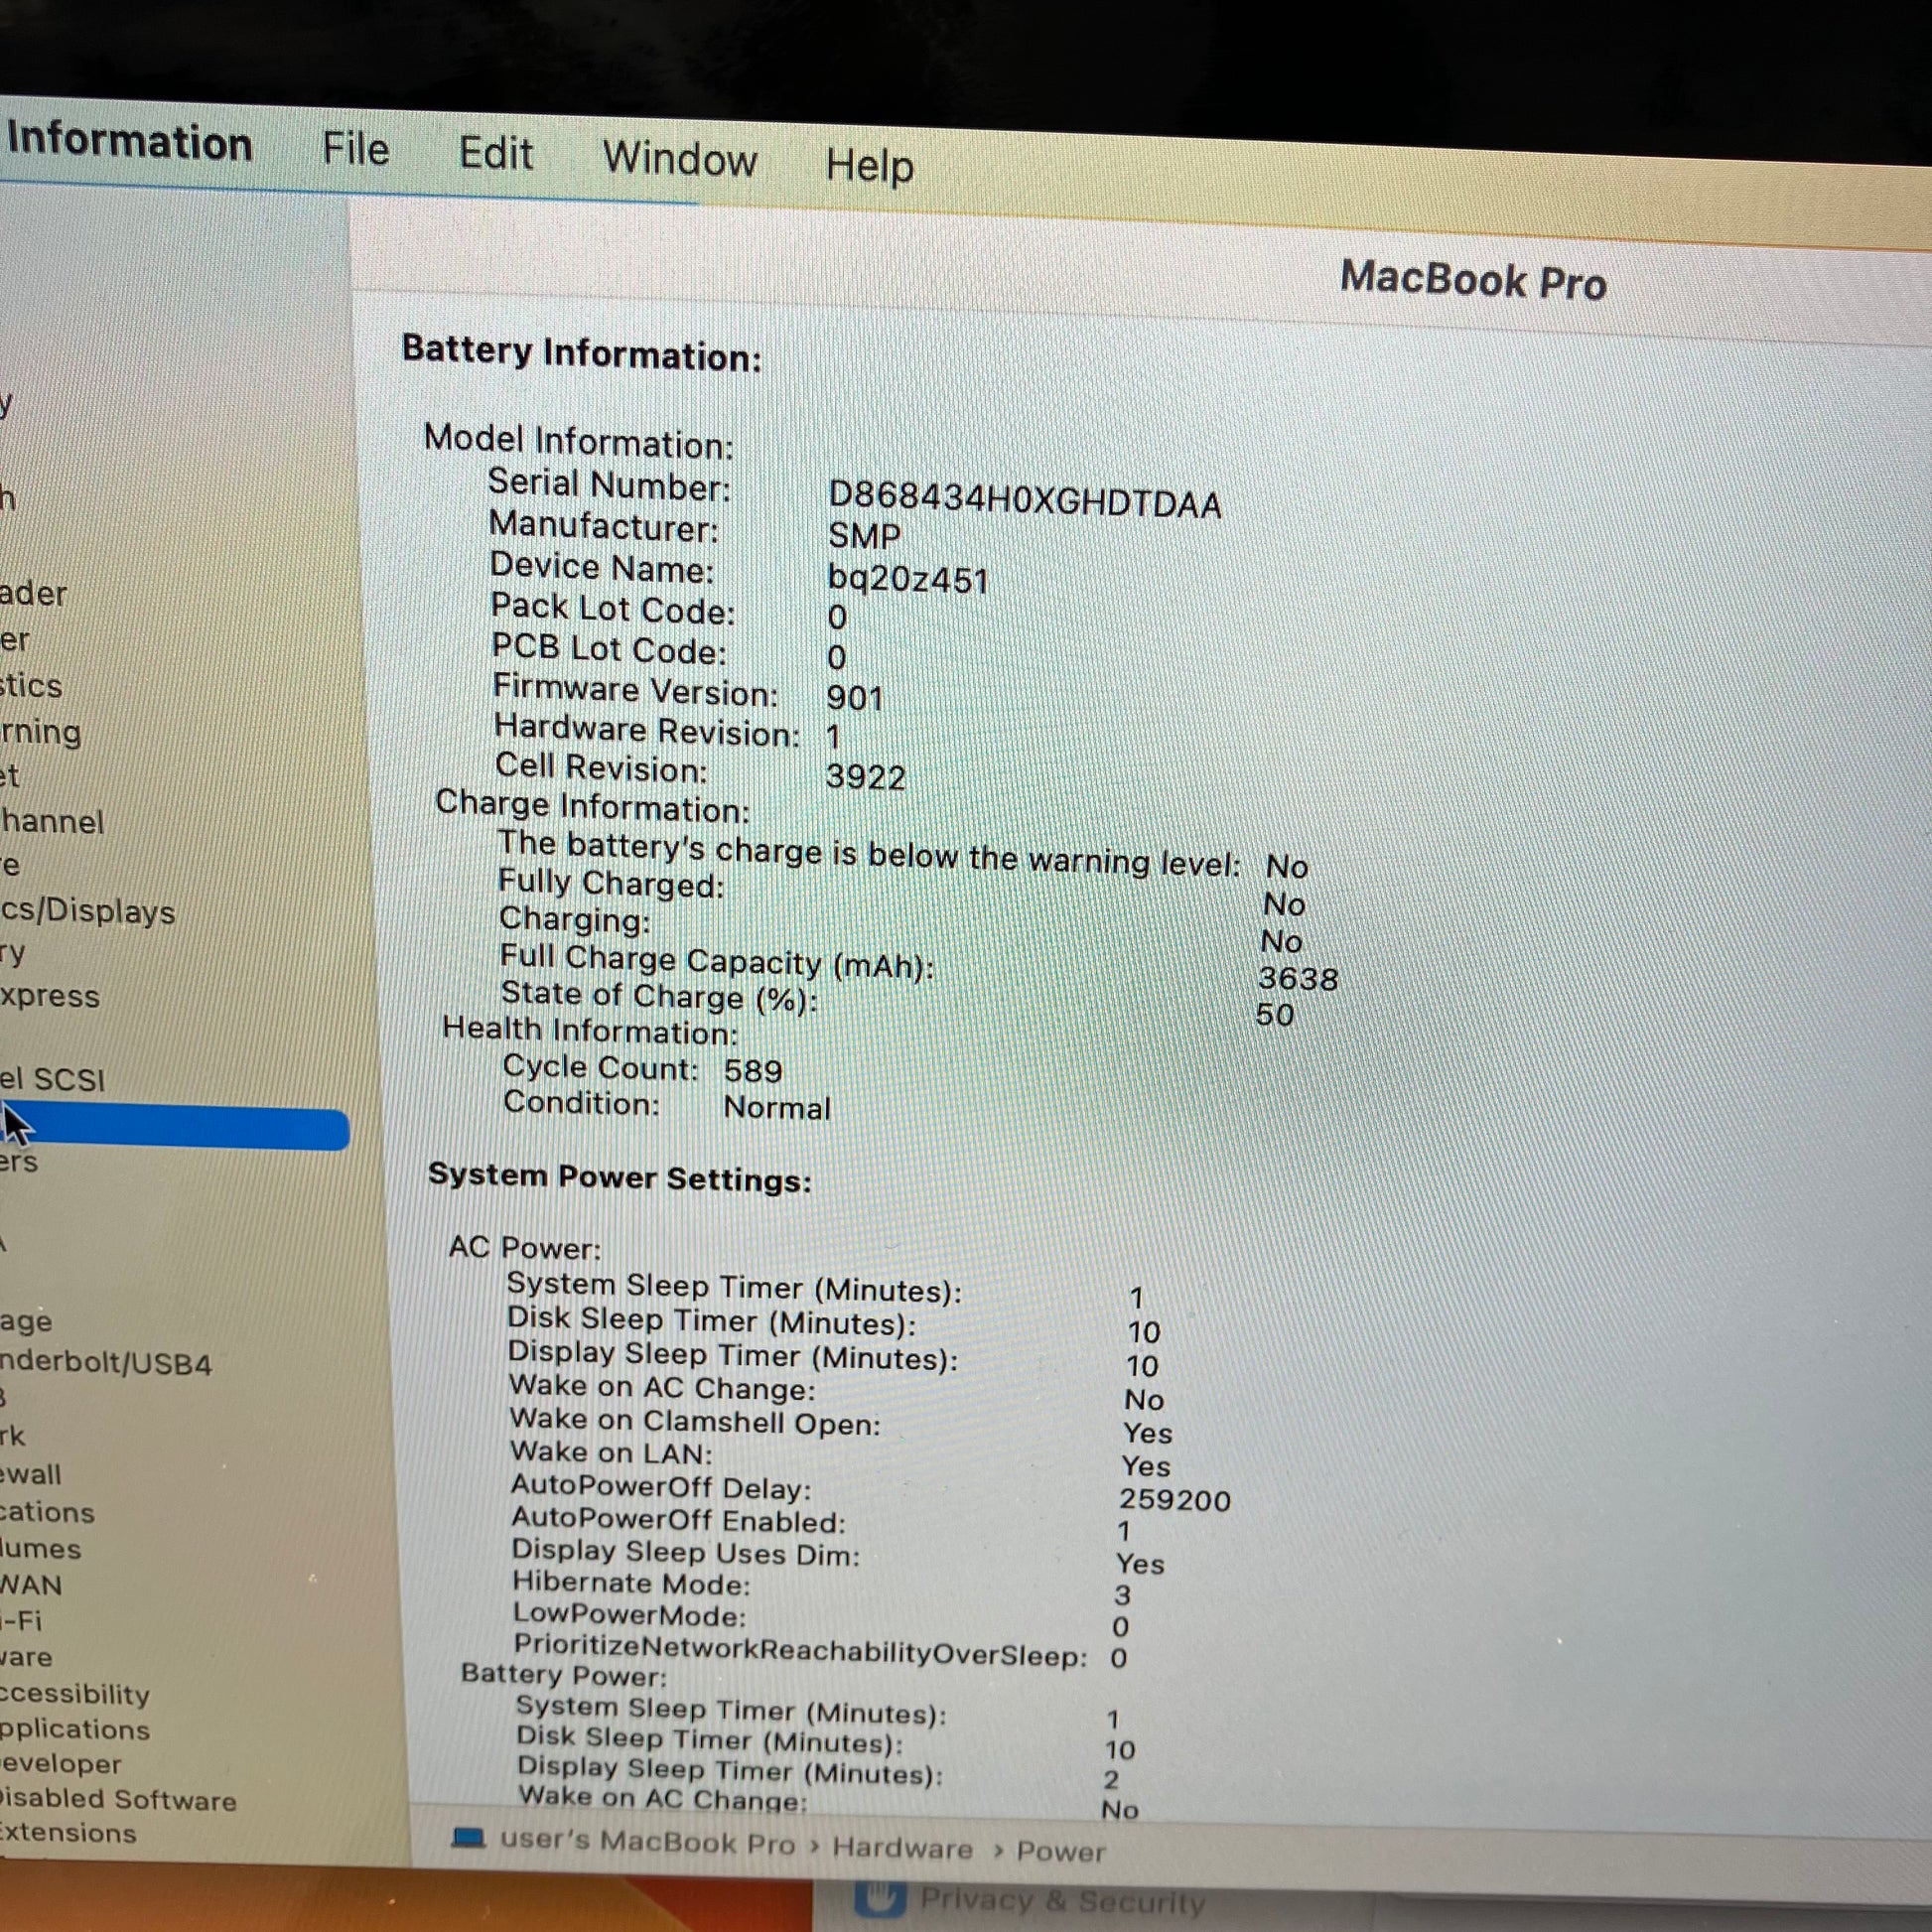1932x1932 pixels.
Task: Select Parallel SCSI in the sidebar
Action: pyautogui.click(x=52, y=1079)
